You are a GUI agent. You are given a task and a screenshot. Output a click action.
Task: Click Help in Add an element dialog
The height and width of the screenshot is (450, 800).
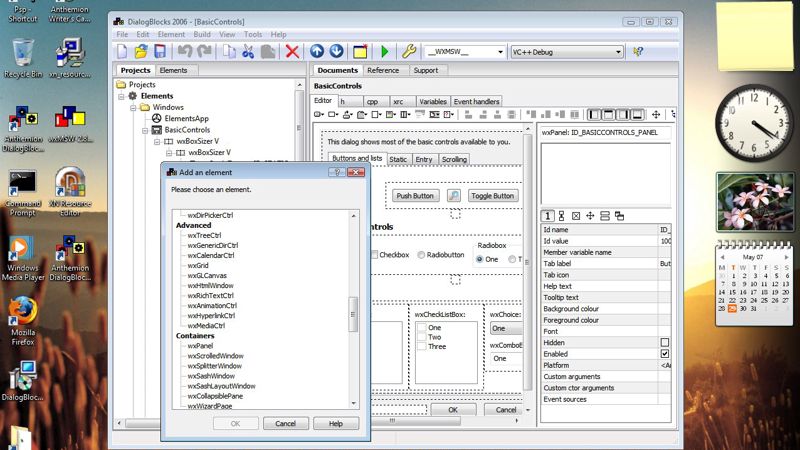point(336,423)
